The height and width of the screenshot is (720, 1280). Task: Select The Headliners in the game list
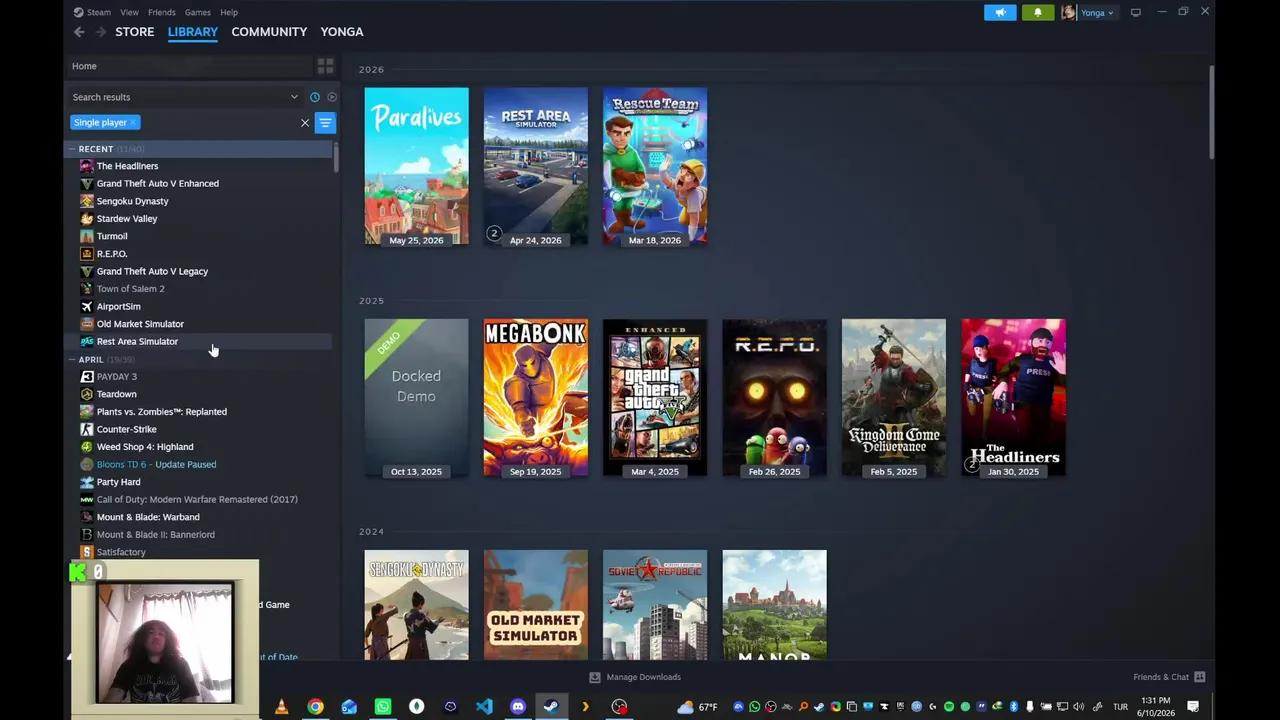[127, 166]
